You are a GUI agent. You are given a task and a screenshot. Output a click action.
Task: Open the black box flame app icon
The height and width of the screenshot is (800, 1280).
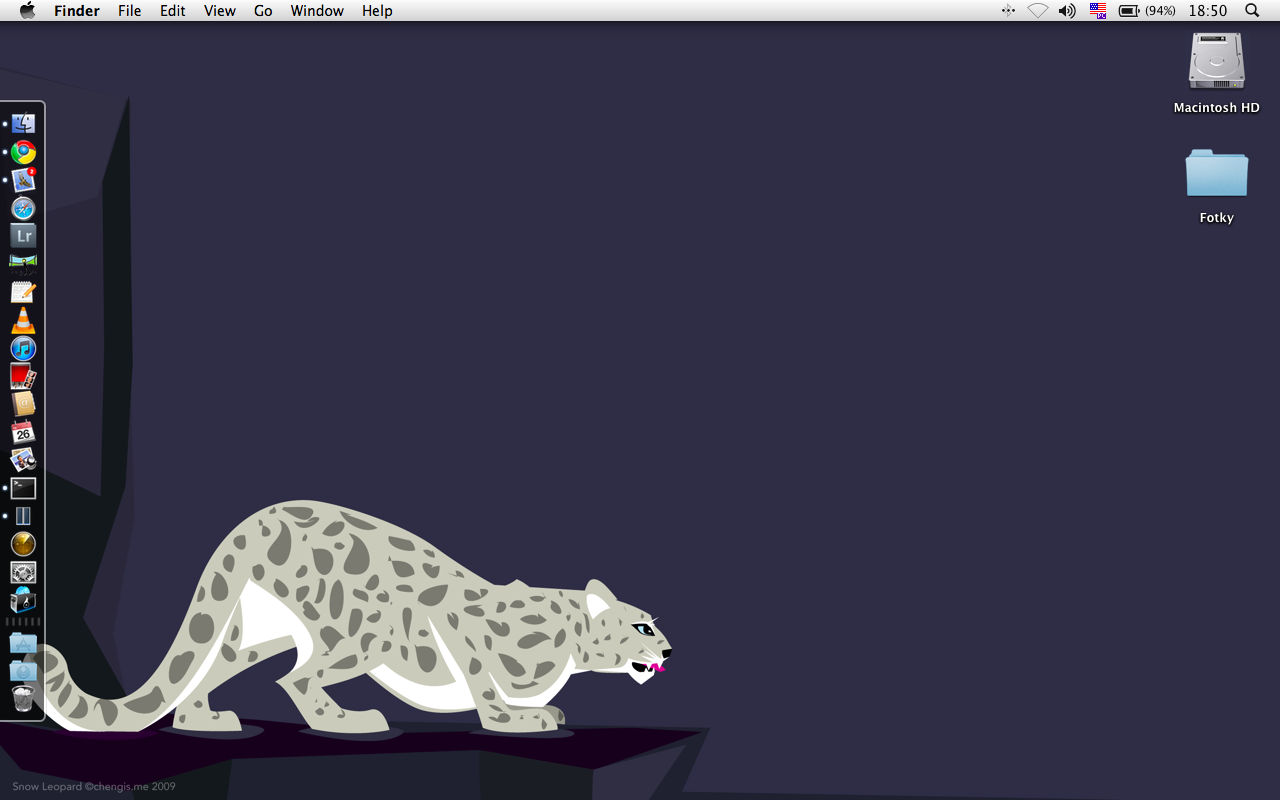(x=23, y=600)
